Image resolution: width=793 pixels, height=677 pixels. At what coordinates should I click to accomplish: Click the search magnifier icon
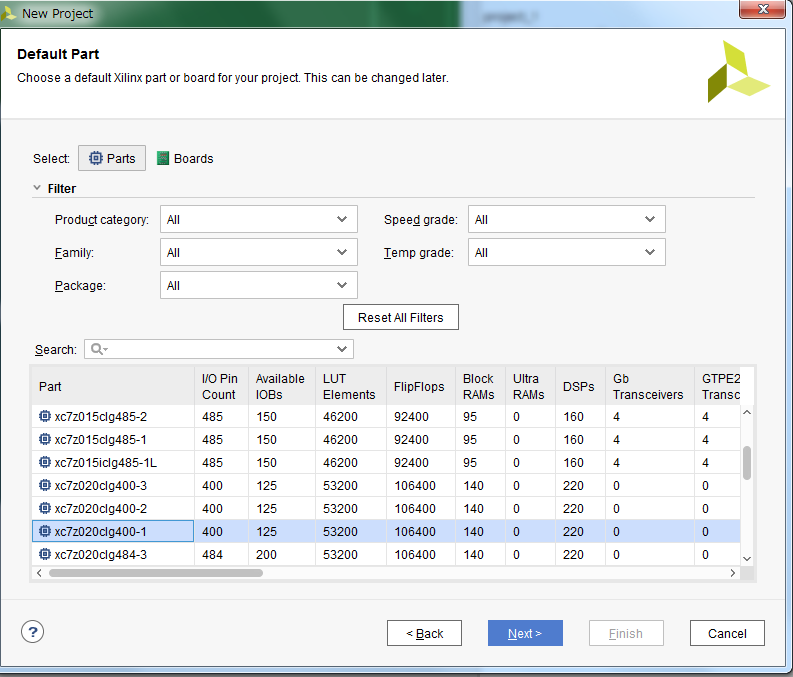[x=97, y=349]
